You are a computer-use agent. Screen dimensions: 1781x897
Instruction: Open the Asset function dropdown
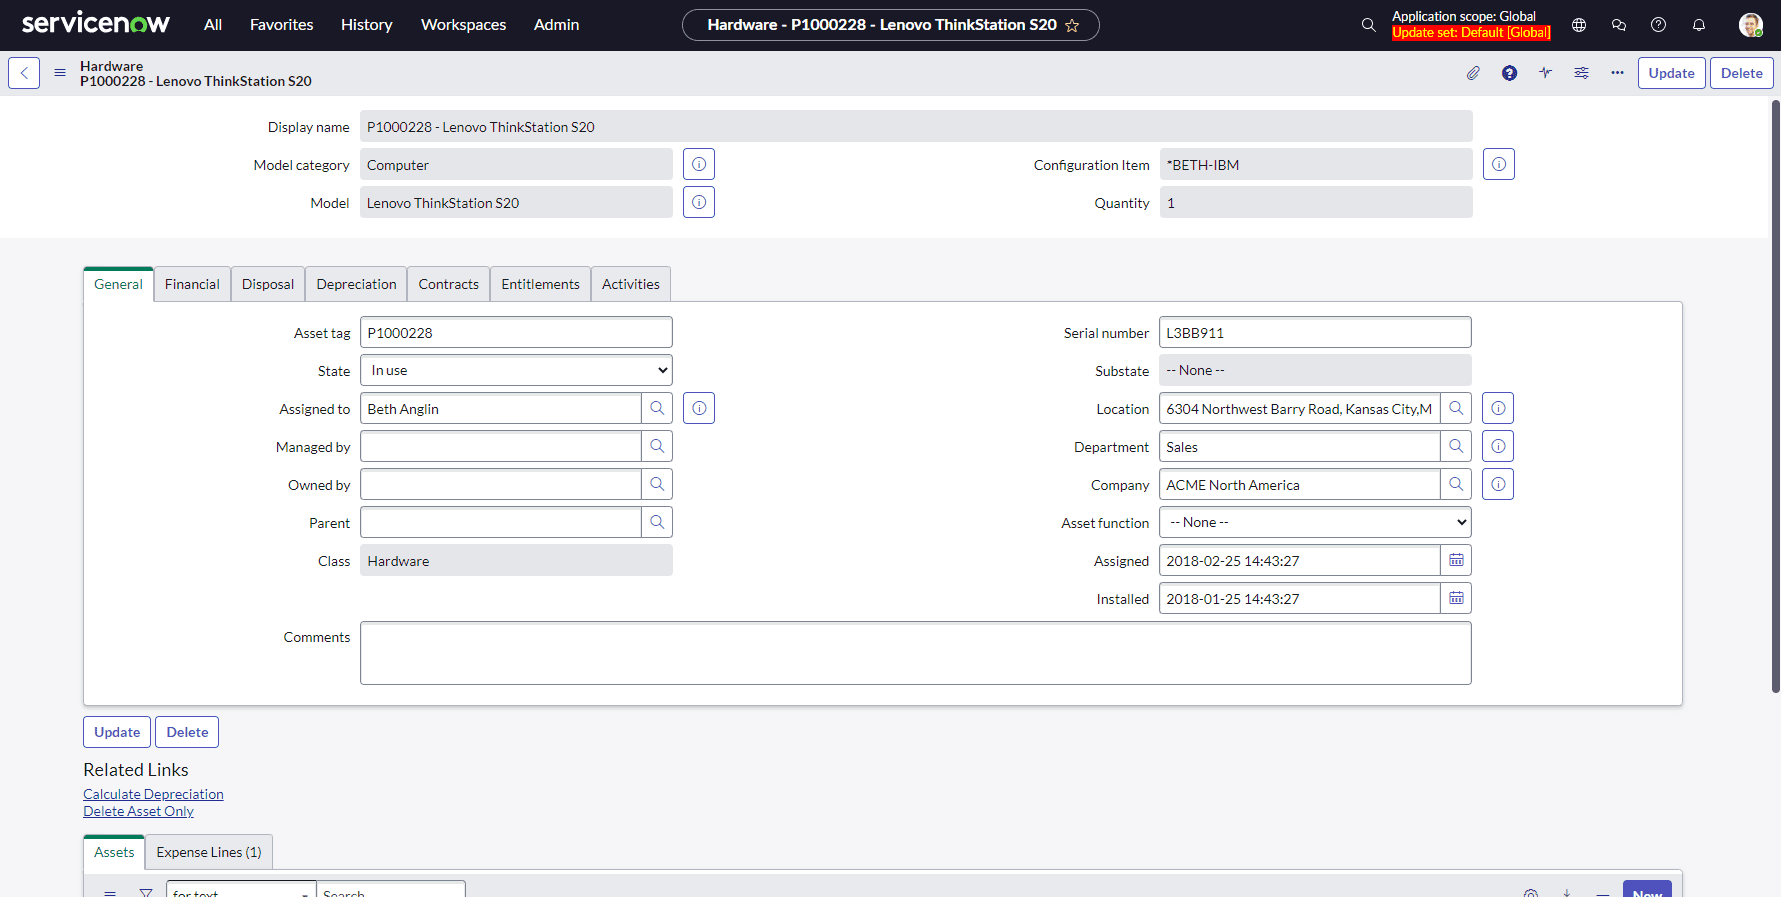(x=1315, y=522)
